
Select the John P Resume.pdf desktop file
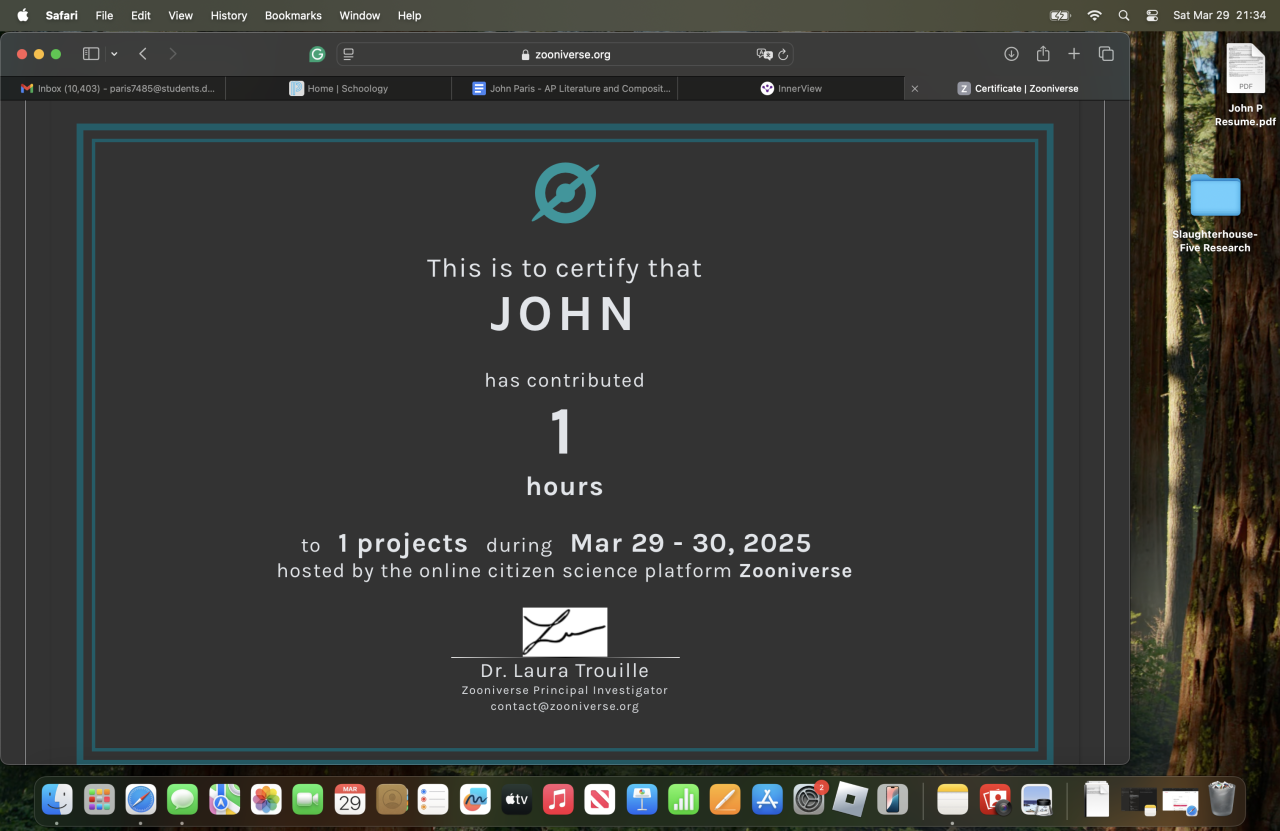coord(1245,86)
